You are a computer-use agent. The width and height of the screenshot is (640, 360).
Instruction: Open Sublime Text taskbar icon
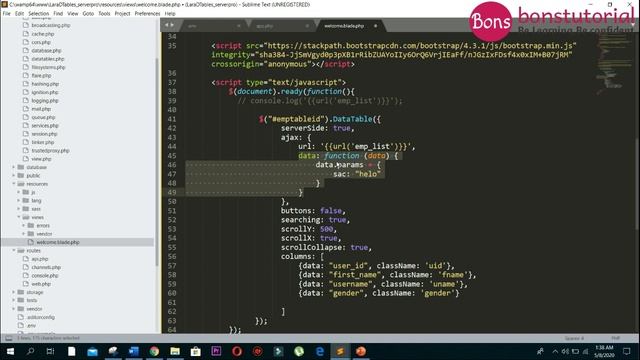[x=340, y=351]
